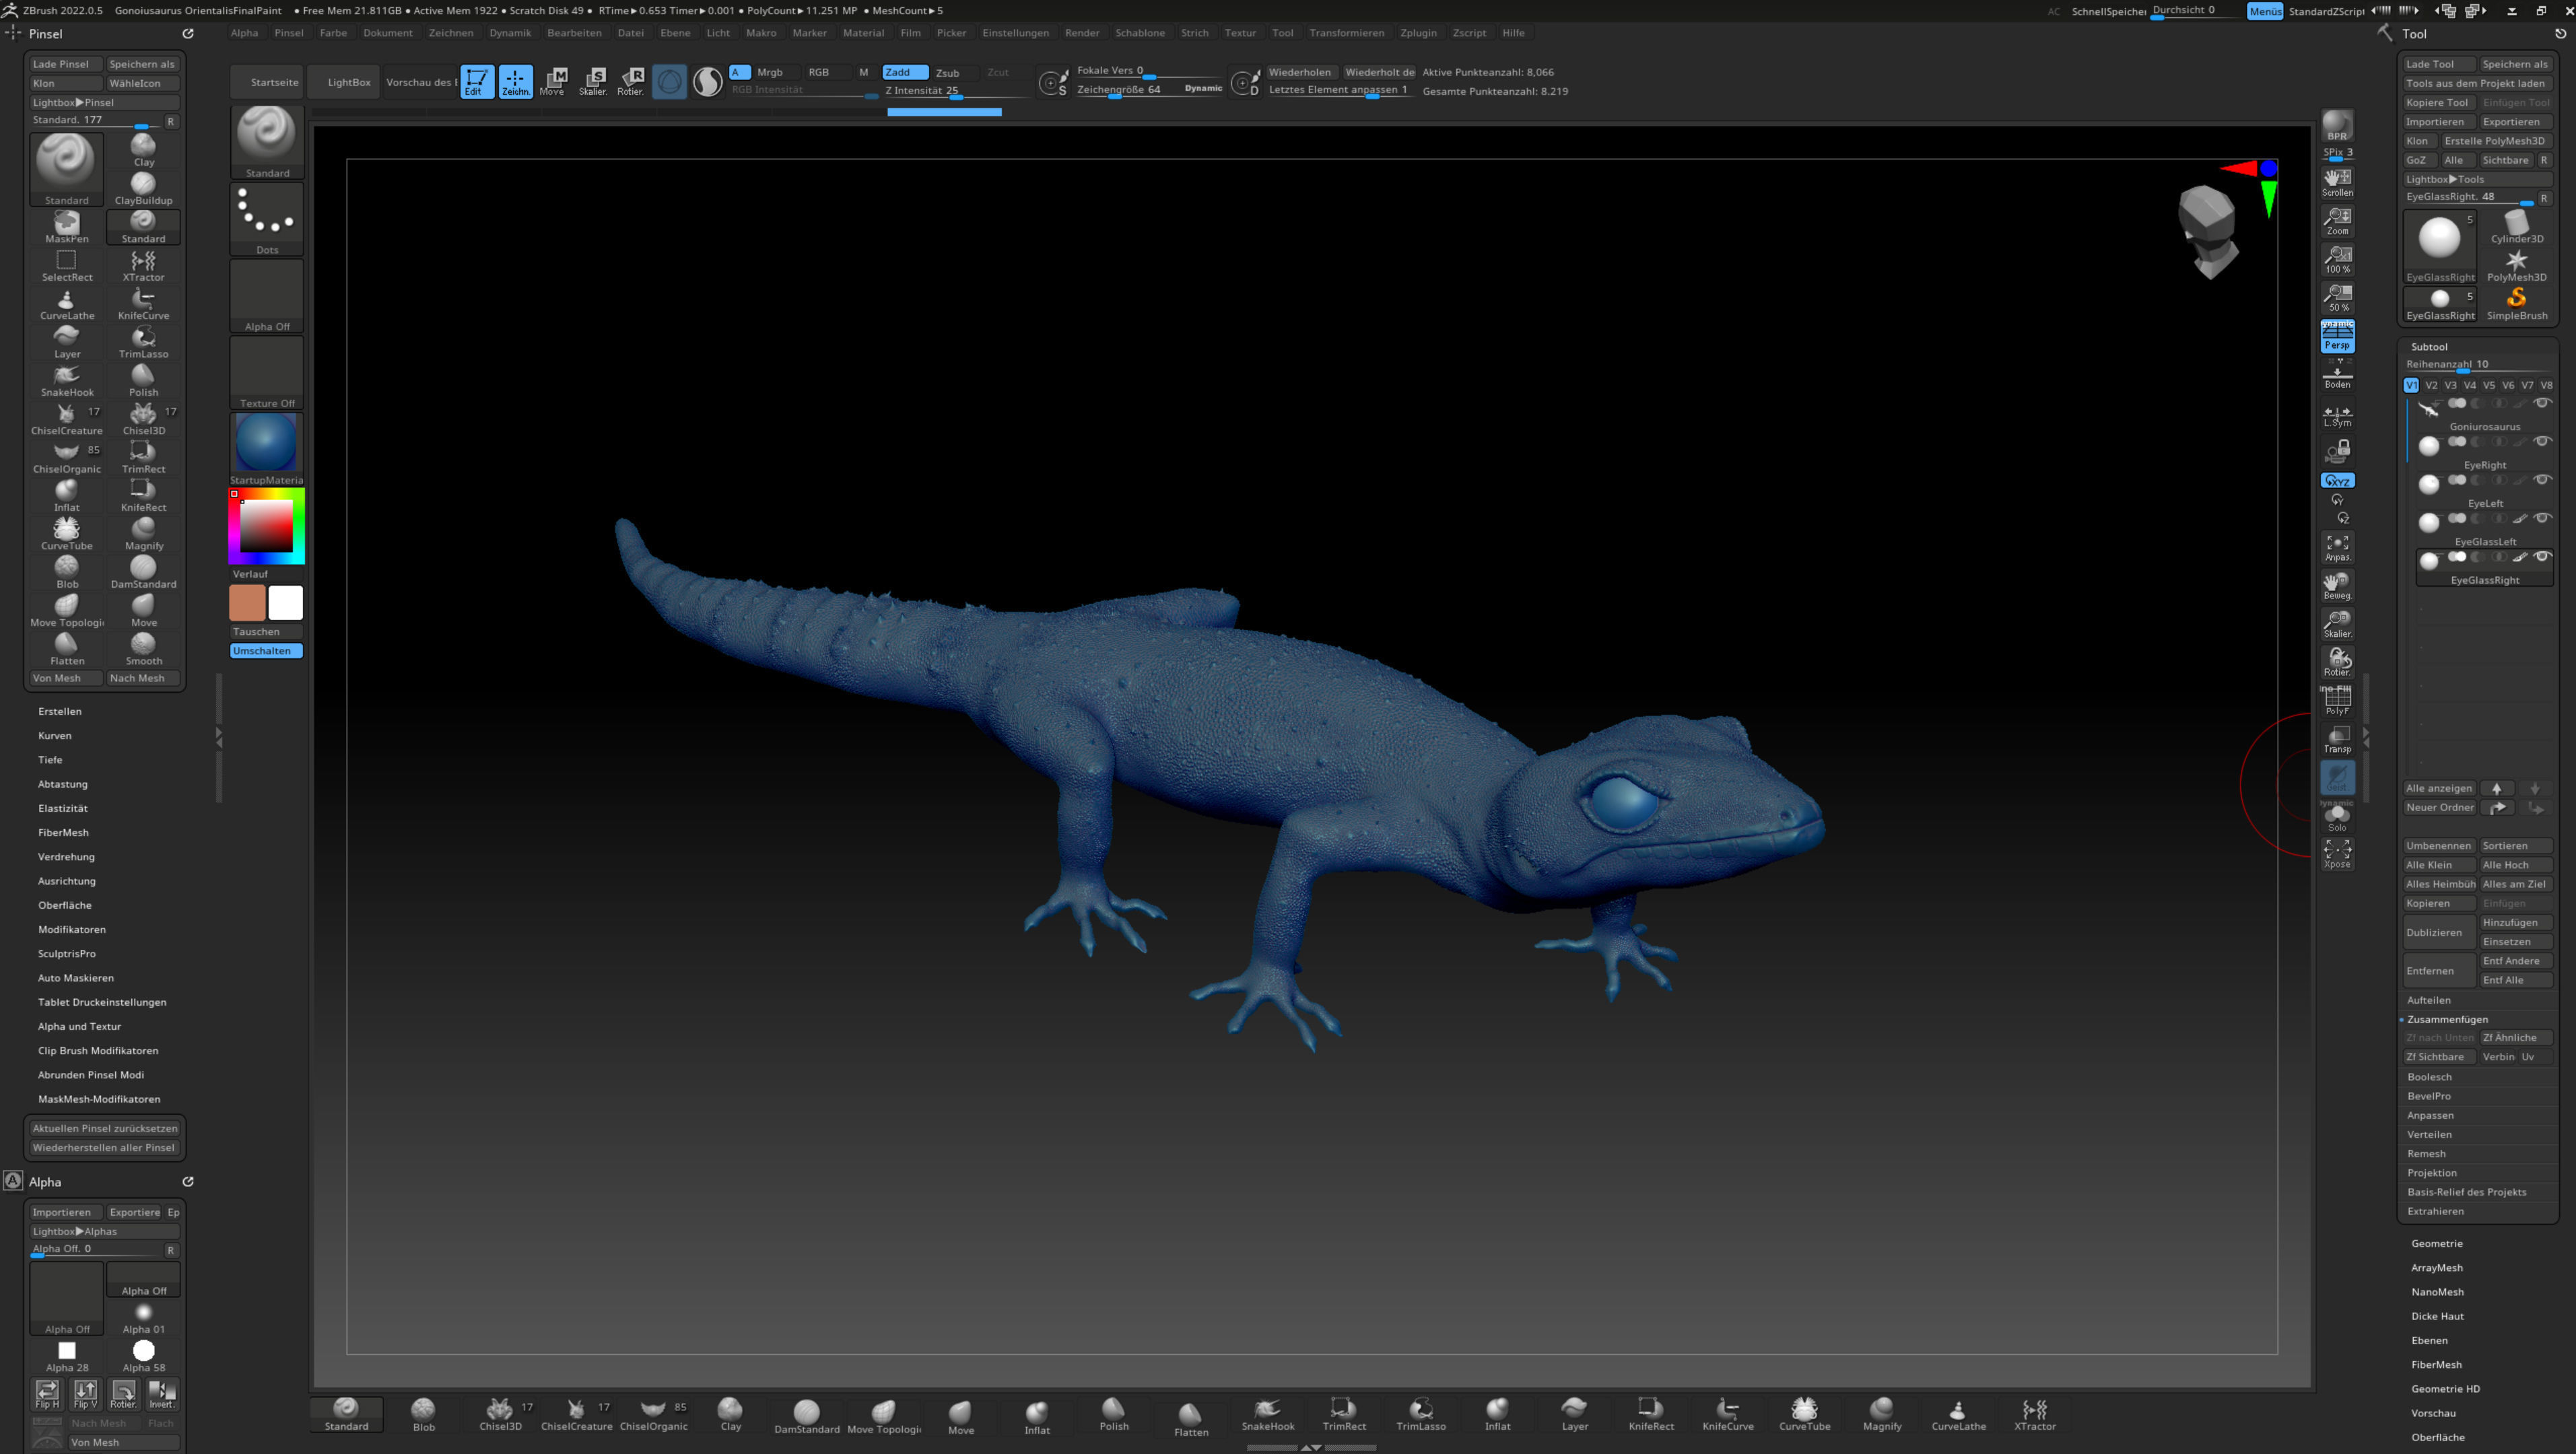The width and height of the screenshot is (2576, 1454).
Task: Select the KnifeCurve brush in Pinsel palette
Action: (x=143, y=304)
